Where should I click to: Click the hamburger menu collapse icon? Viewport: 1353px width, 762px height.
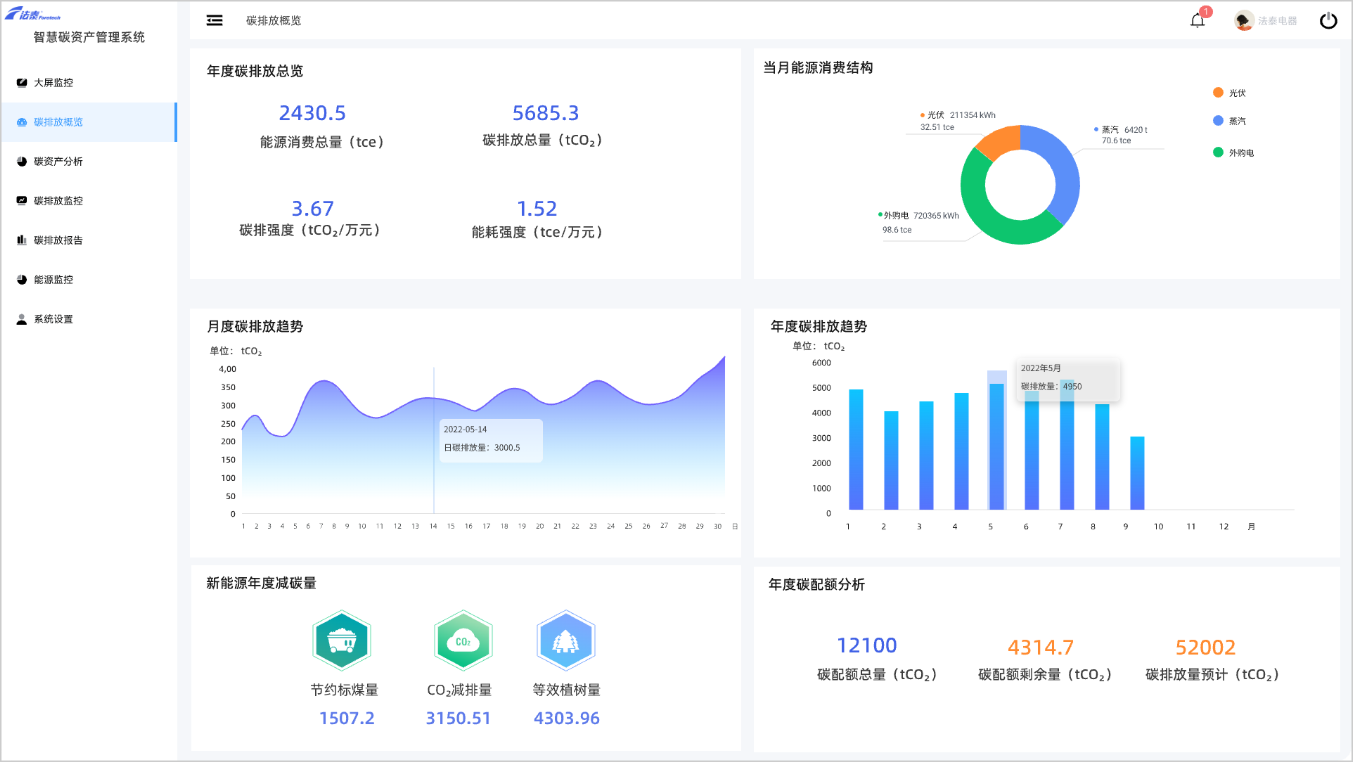click(x=214, y=20)
